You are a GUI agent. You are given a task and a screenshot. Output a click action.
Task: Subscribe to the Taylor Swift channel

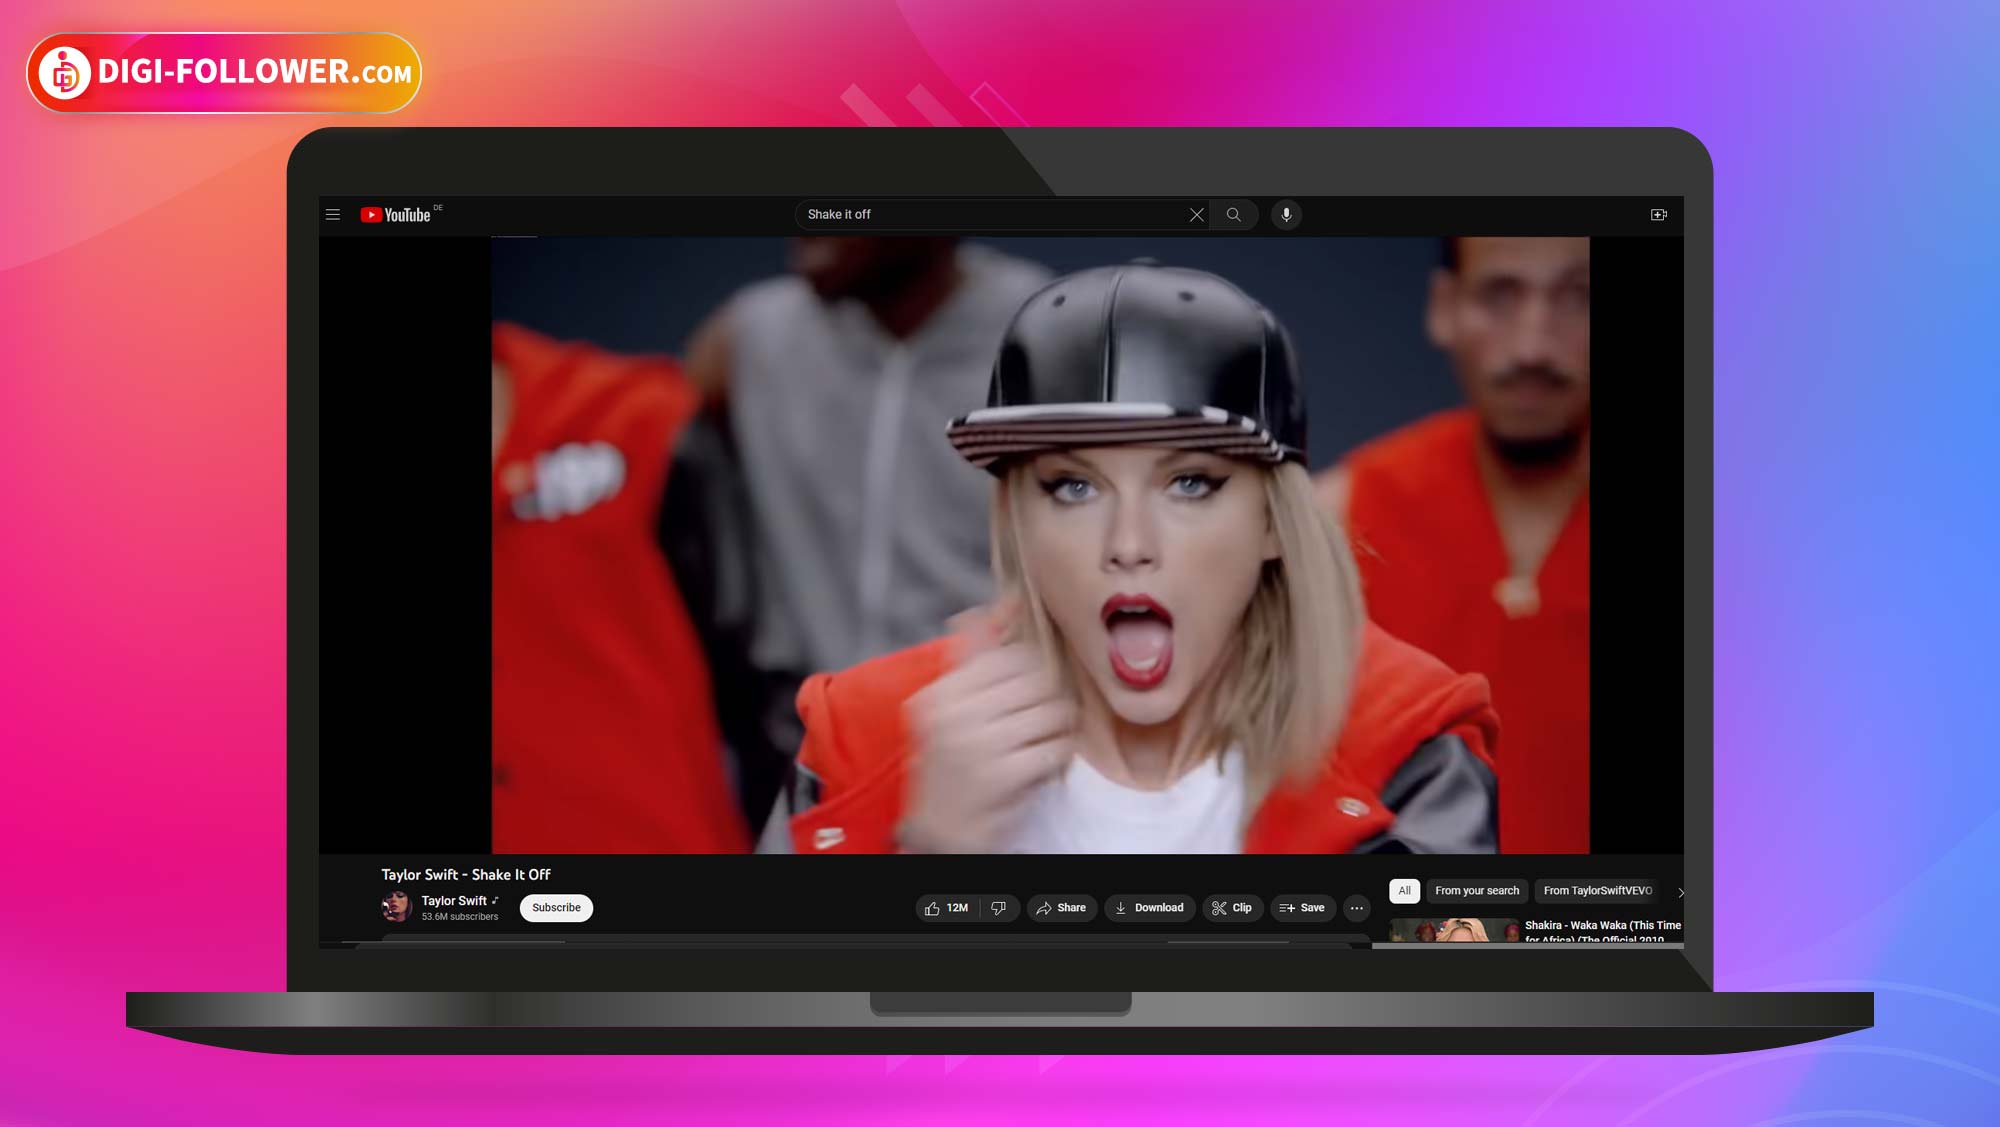(x=556, y=908)
